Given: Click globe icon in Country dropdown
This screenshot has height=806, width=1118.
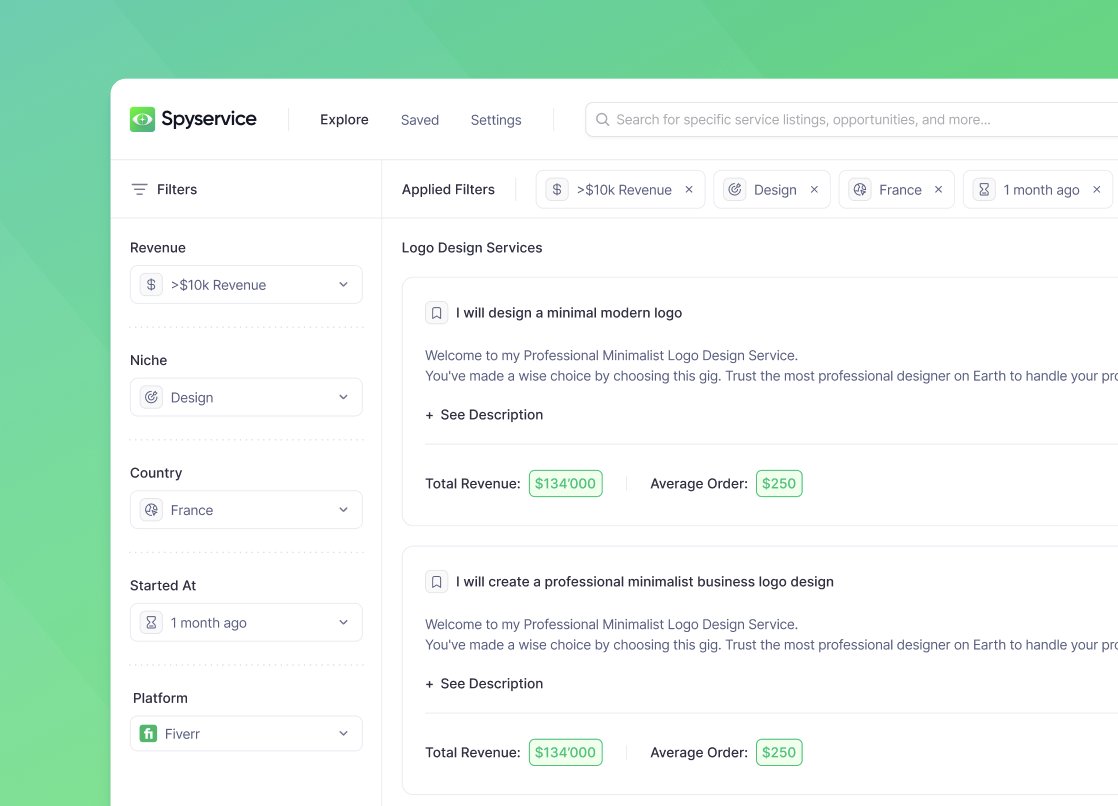Looking at the screenshot, I should click(x=151, y=510).
